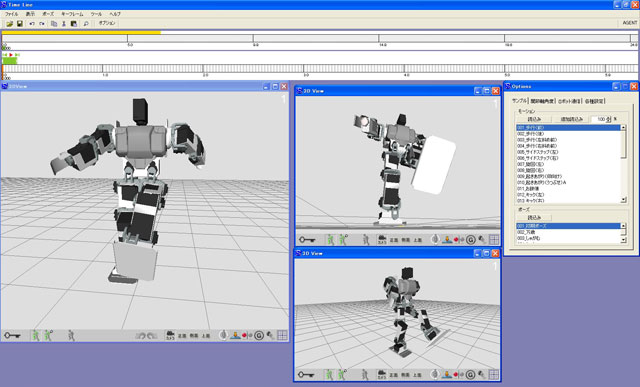Save with the floppy disk toolbar icon

[19, 24]
